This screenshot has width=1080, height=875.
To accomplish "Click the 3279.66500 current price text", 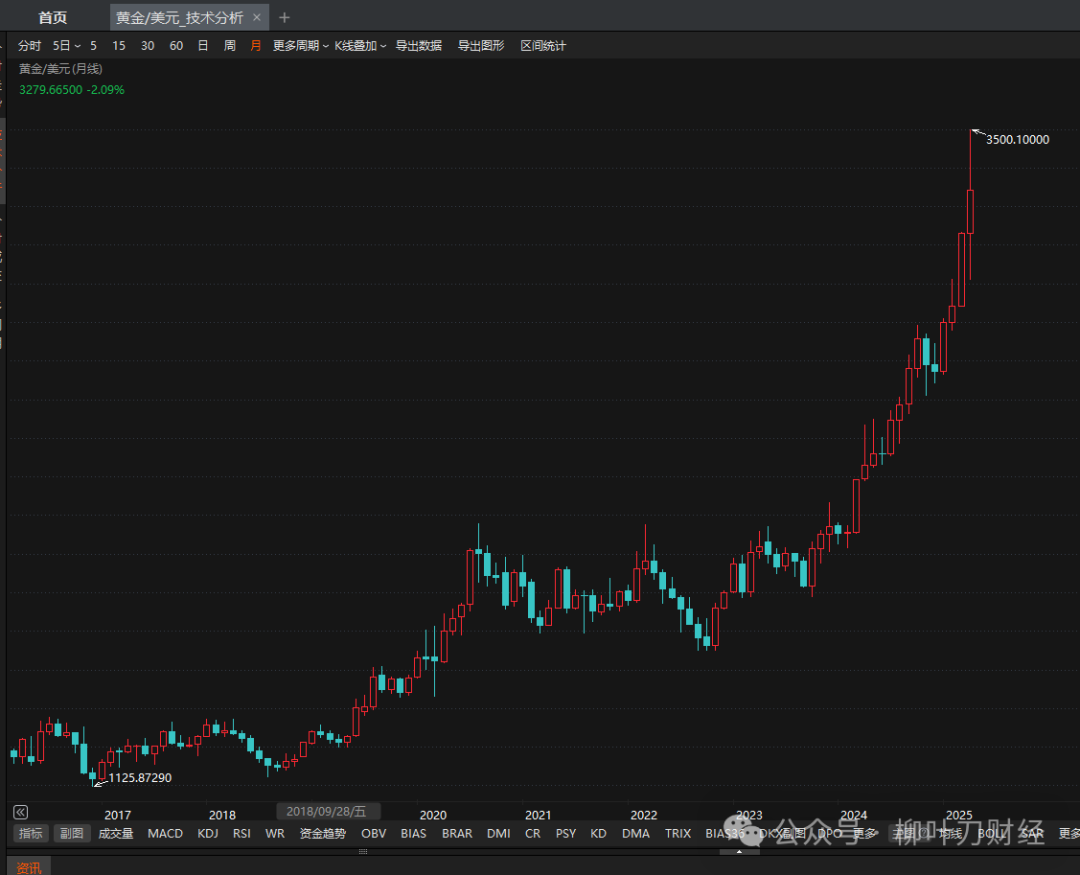I will pyautogui.click(x=51, y=90).
